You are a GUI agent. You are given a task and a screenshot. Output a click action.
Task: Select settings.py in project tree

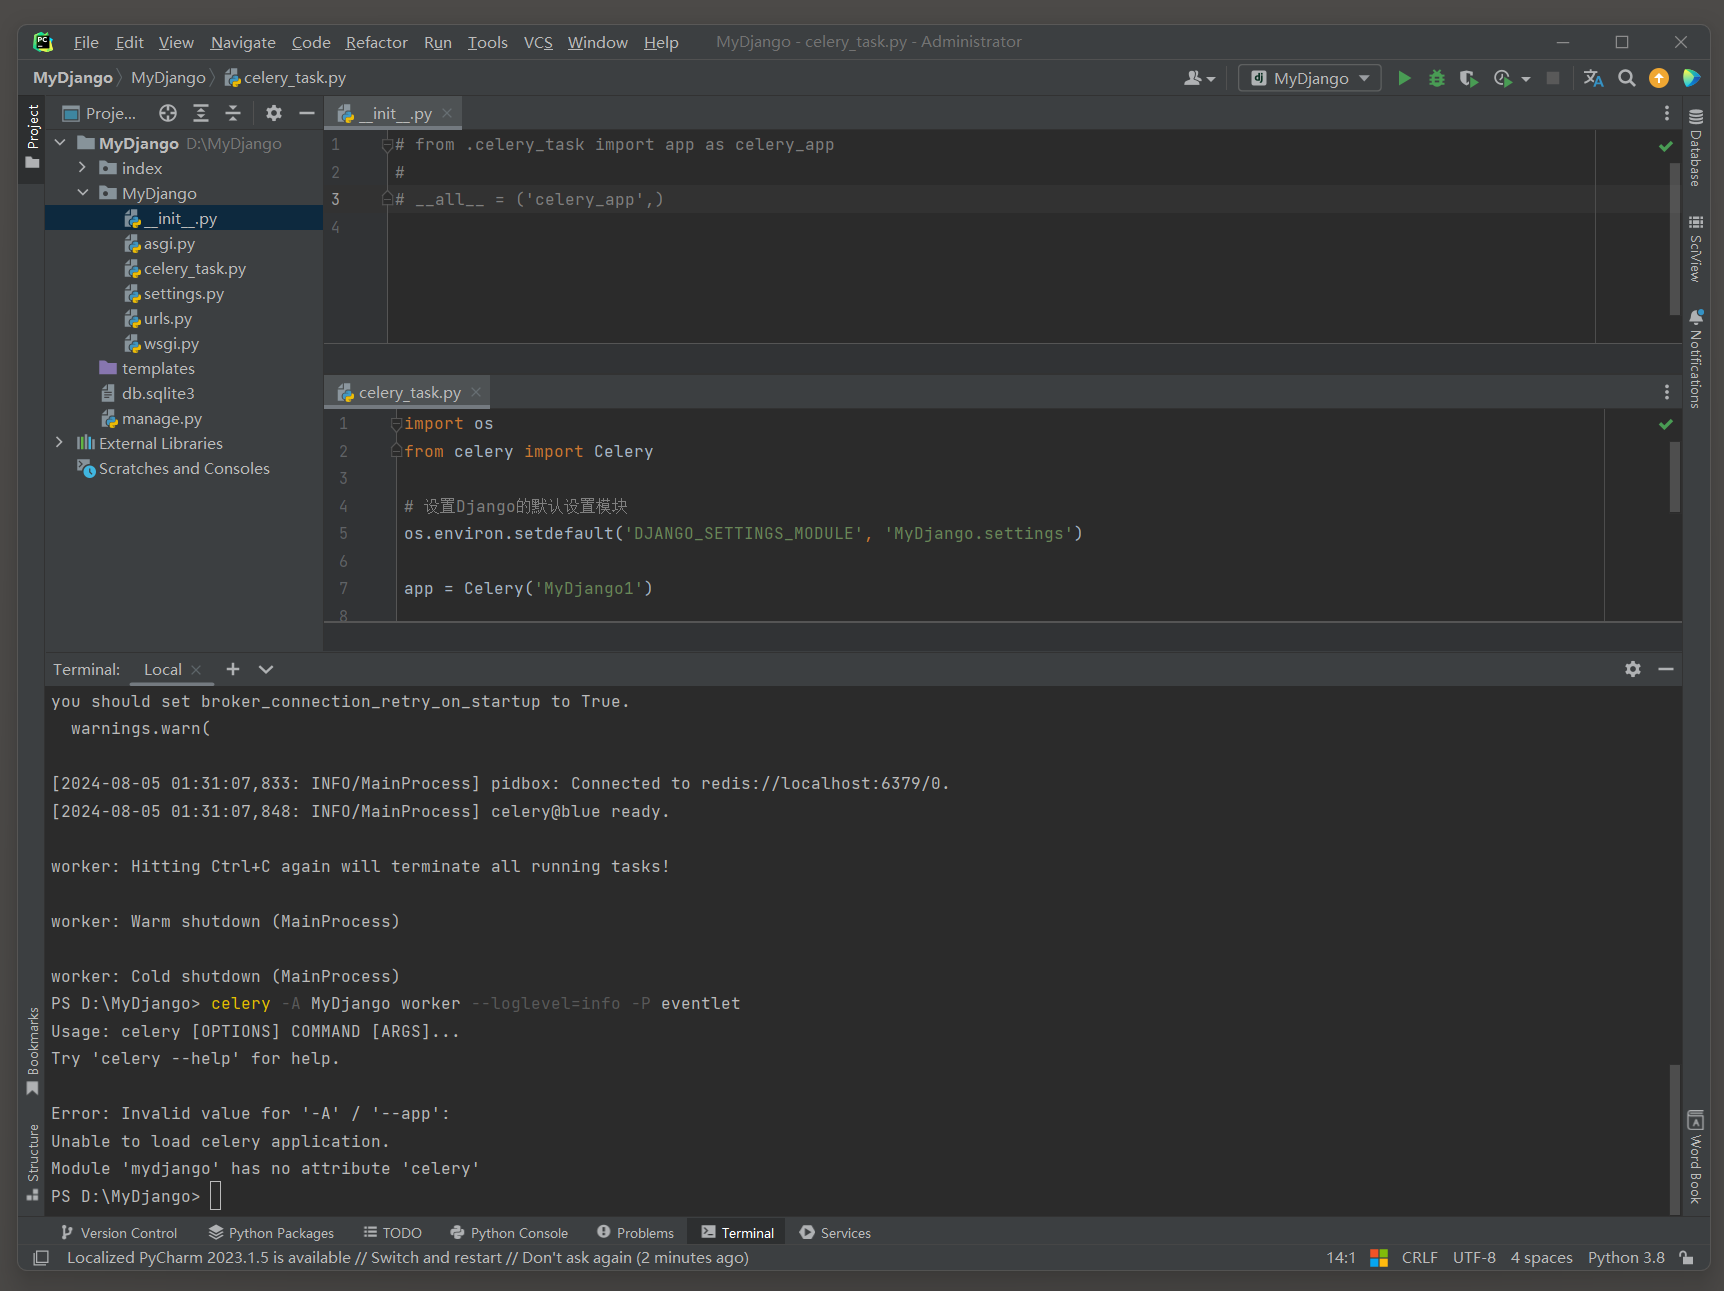point(184,293)
